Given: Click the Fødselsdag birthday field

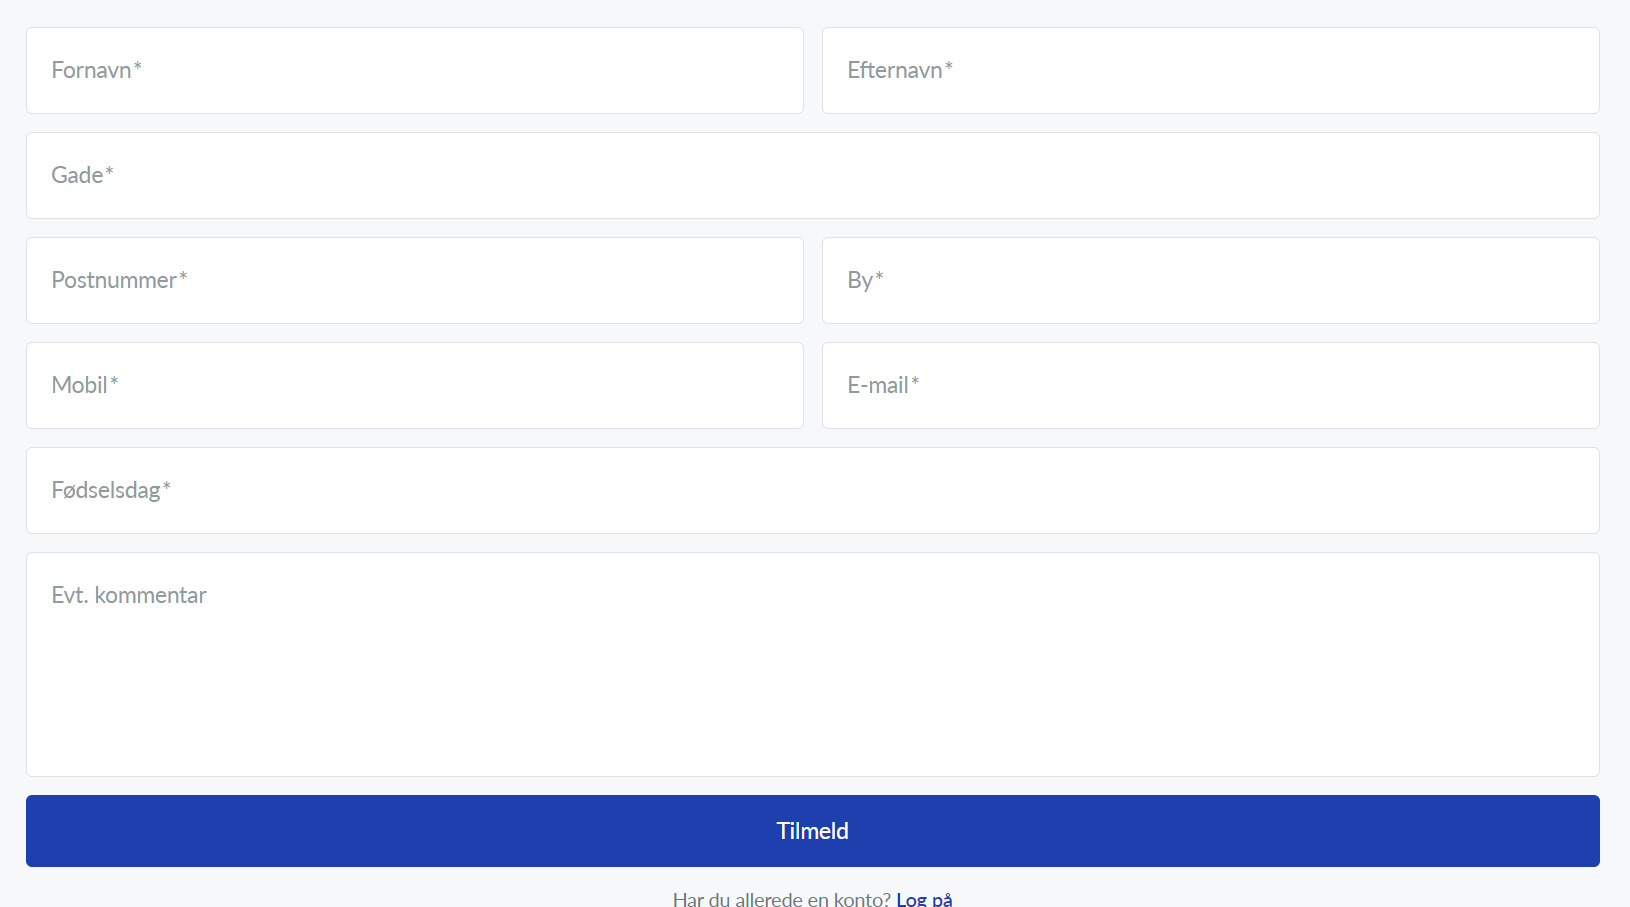Looking at the screenshot, I should (812, 491).
